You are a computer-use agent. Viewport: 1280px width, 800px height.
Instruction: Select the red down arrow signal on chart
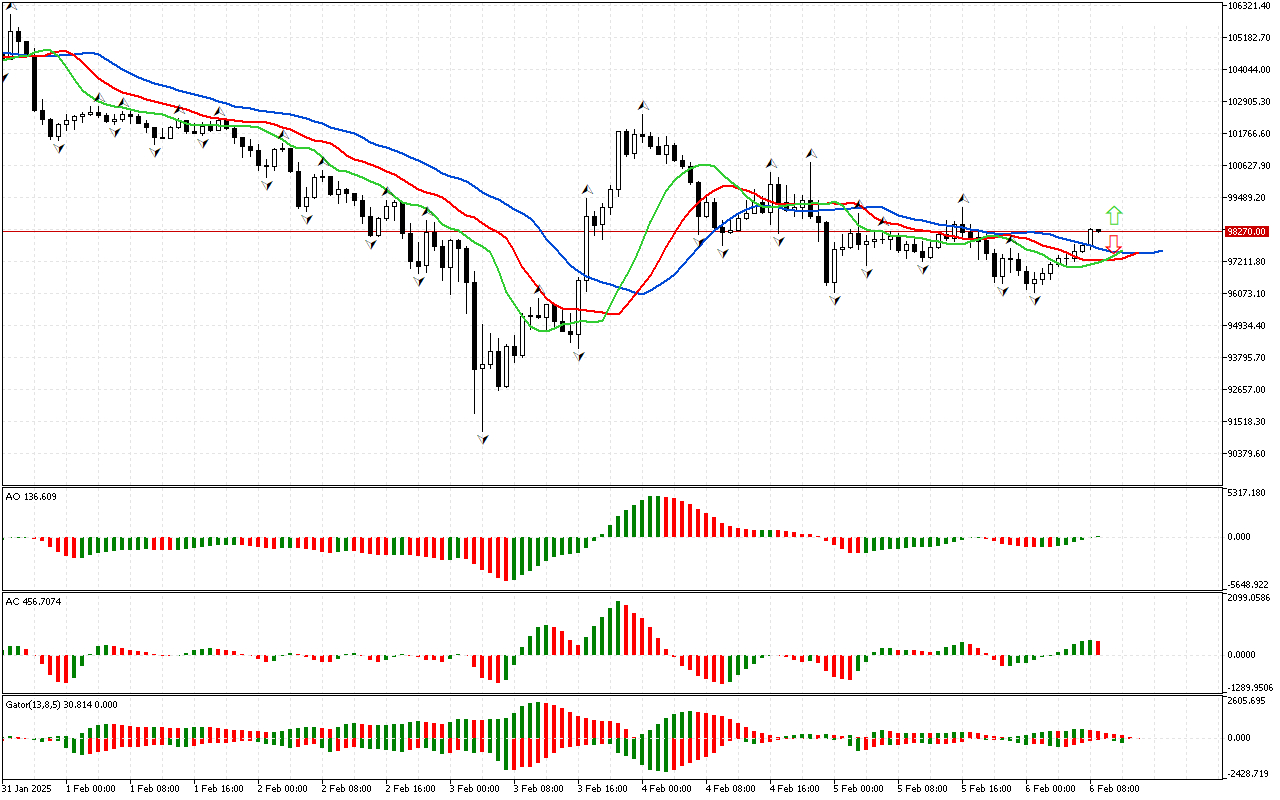[x=1113, y=243]
